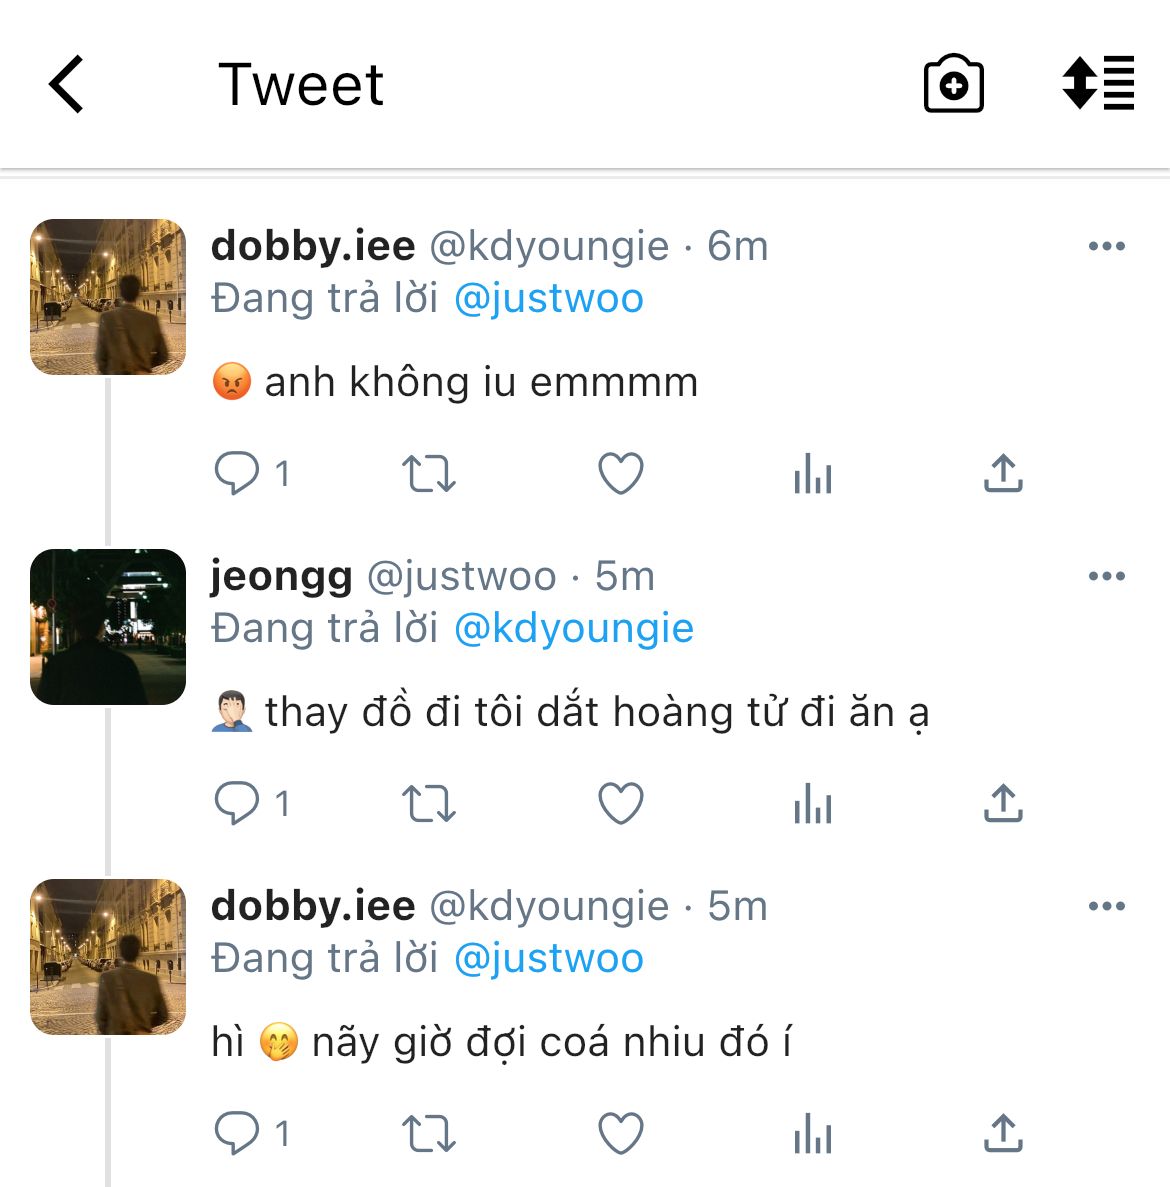
Task: Open dobby.iee profile name in first tweet
Action: tap(313, 246)
